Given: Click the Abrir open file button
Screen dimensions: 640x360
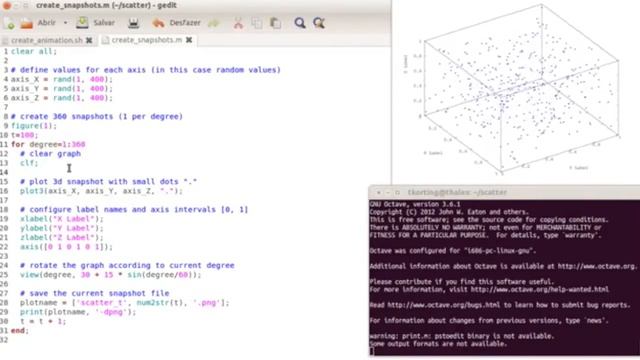Looking at the screenshot, I should (39, 23).
